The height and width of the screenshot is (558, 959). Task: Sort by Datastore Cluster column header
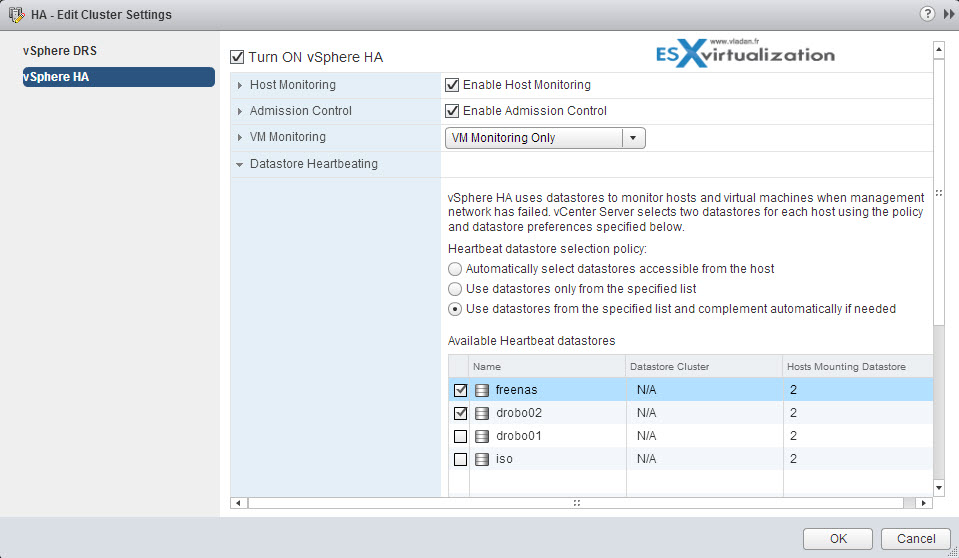pos(704,366)
